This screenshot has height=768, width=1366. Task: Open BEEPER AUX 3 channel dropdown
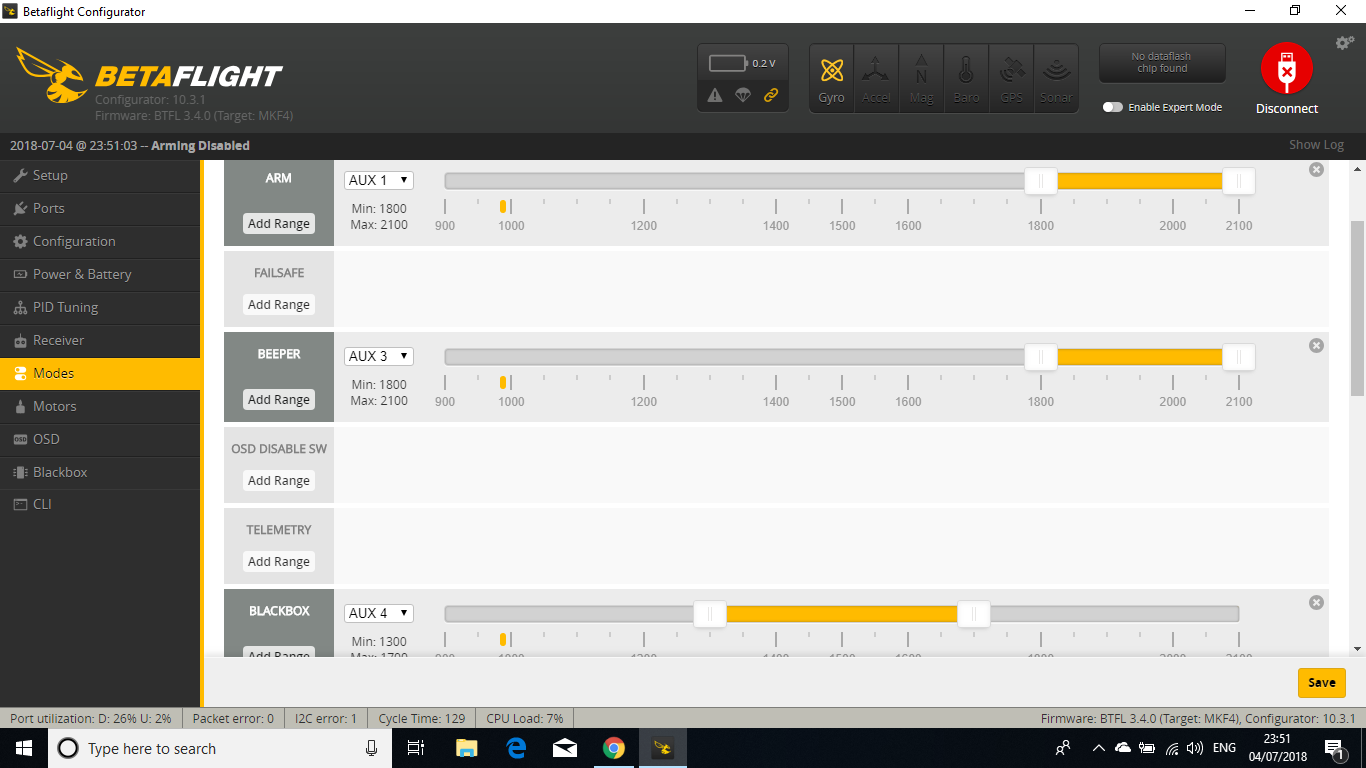(379, 356)
